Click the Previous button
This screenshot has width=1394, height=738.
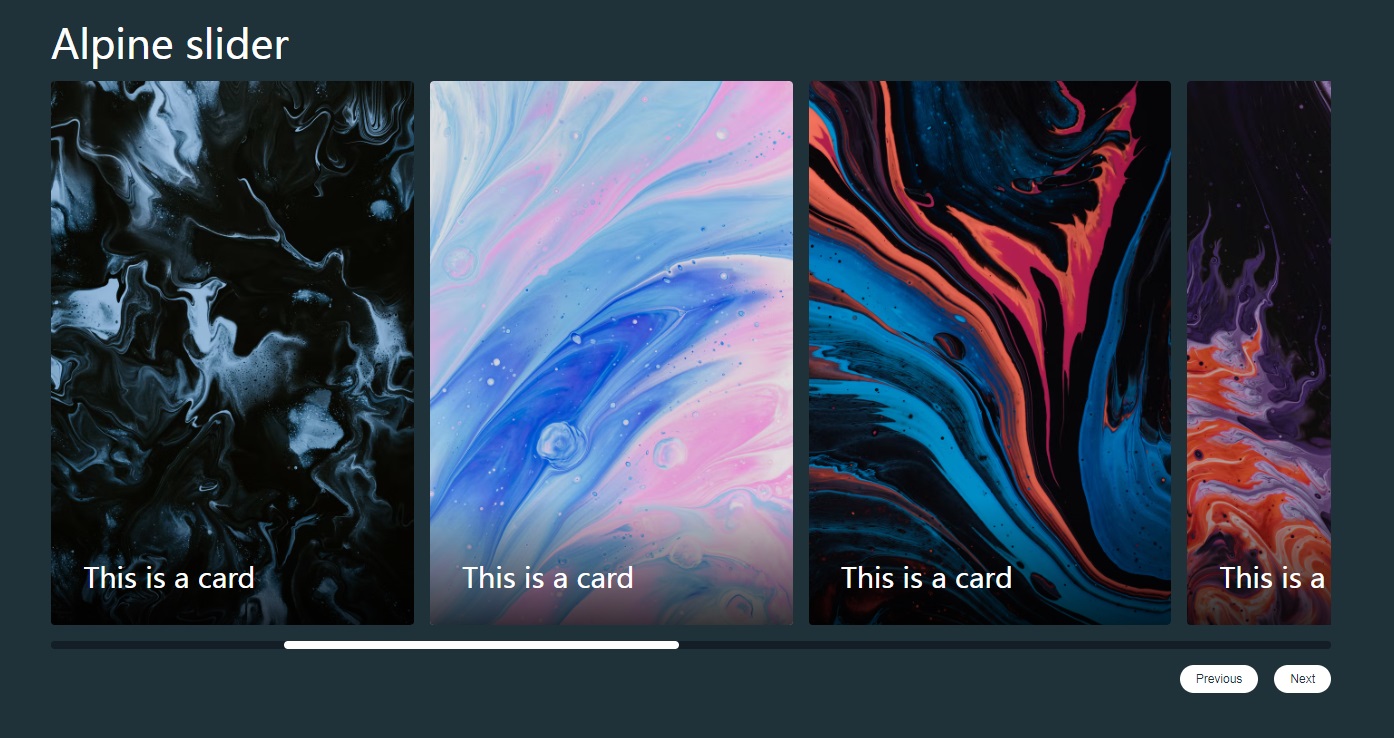(x=1218, y=678)
